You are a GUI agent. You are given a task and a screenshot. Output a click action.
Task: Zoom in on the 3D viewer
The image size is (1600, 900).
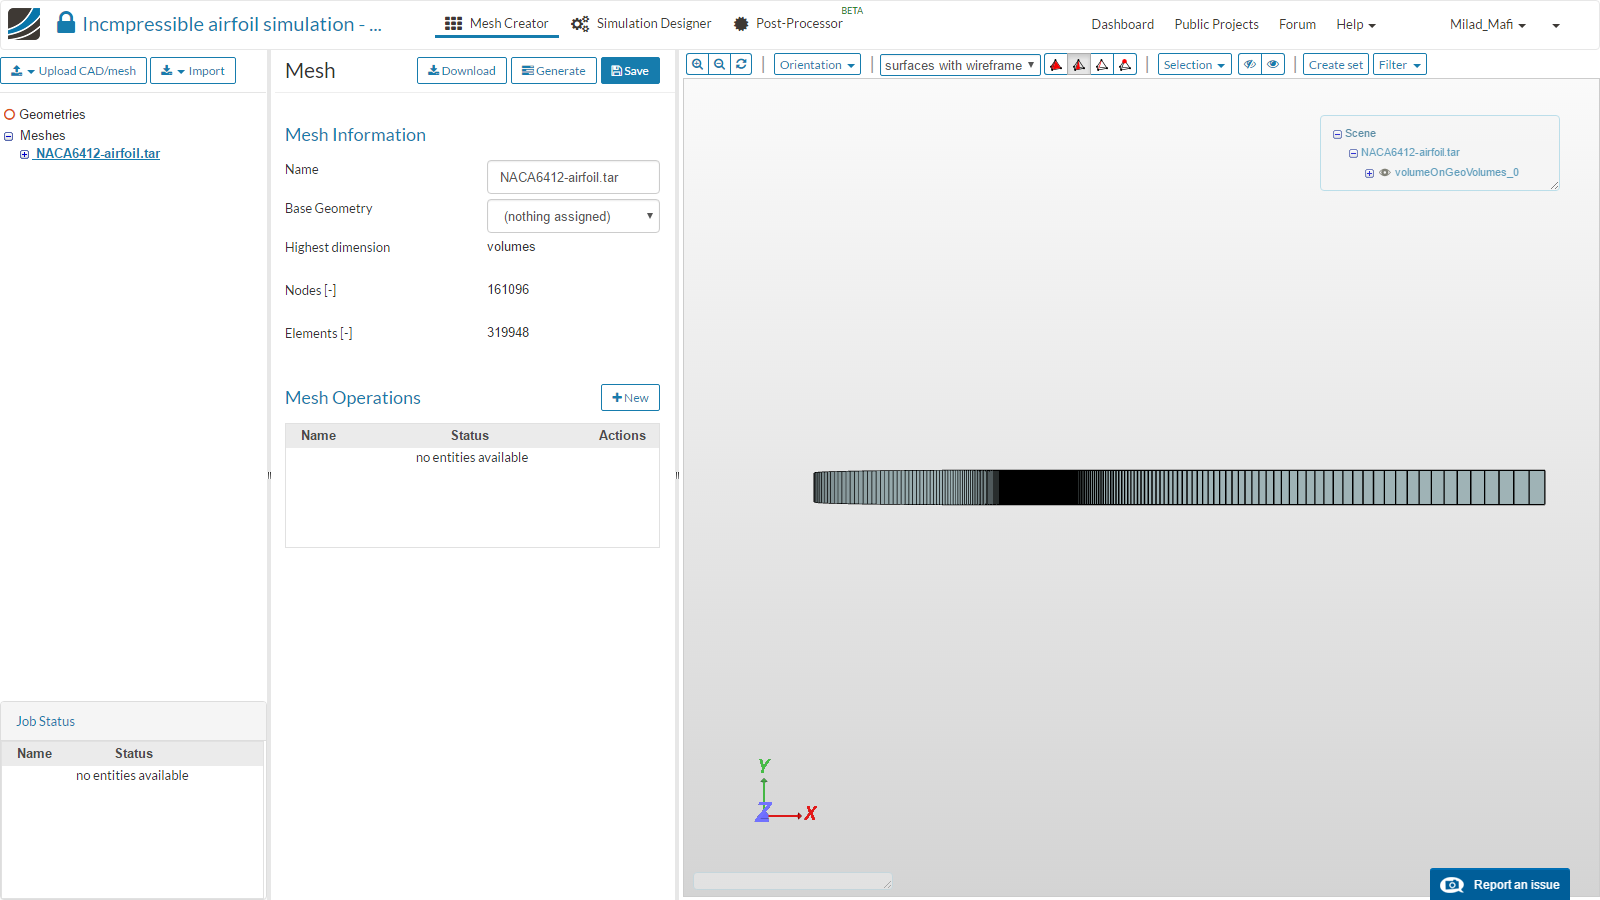698,65
